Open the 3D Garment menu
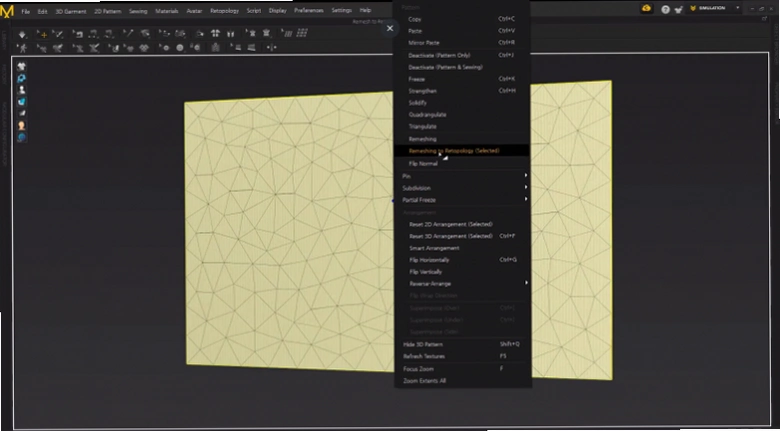Viewport: 780px width, 431px height. click(x=71, y=11)
